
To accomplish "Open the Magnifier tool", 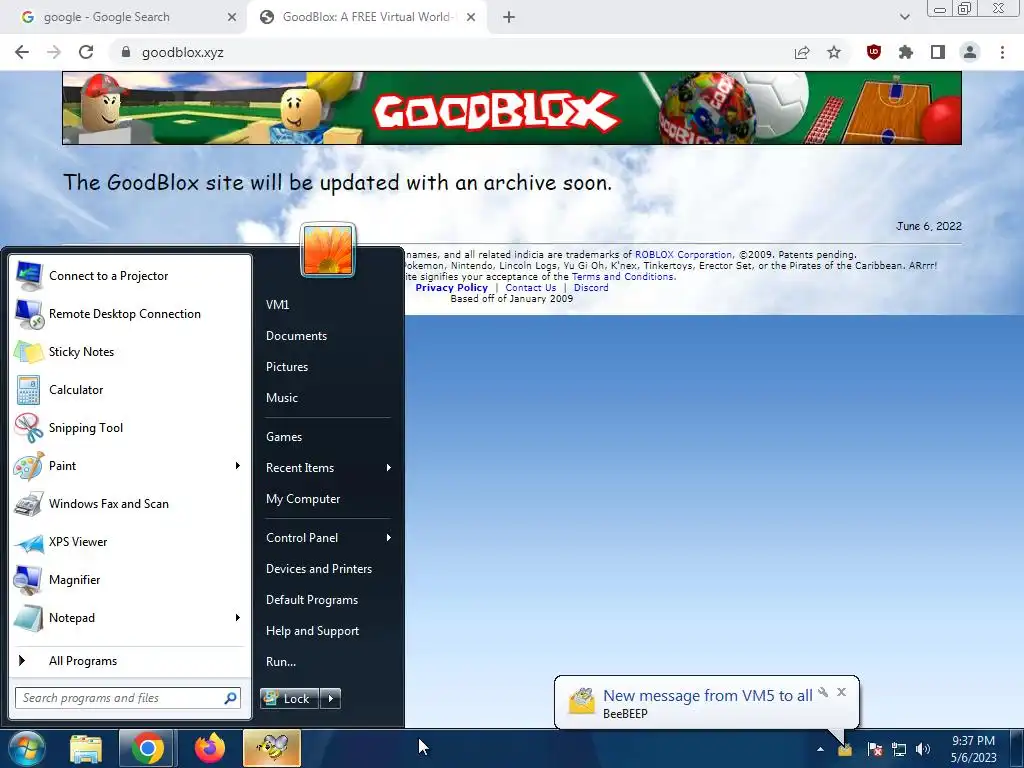I will (129, 580).
